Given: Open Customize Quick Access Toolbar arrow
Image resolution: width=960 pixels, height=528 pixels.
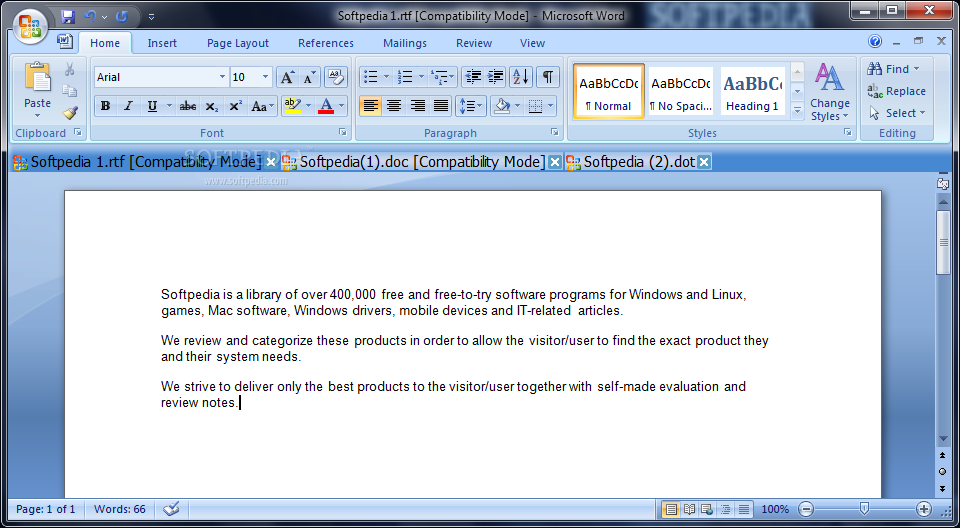Looking at the screenshot, I should pos(151,17).
